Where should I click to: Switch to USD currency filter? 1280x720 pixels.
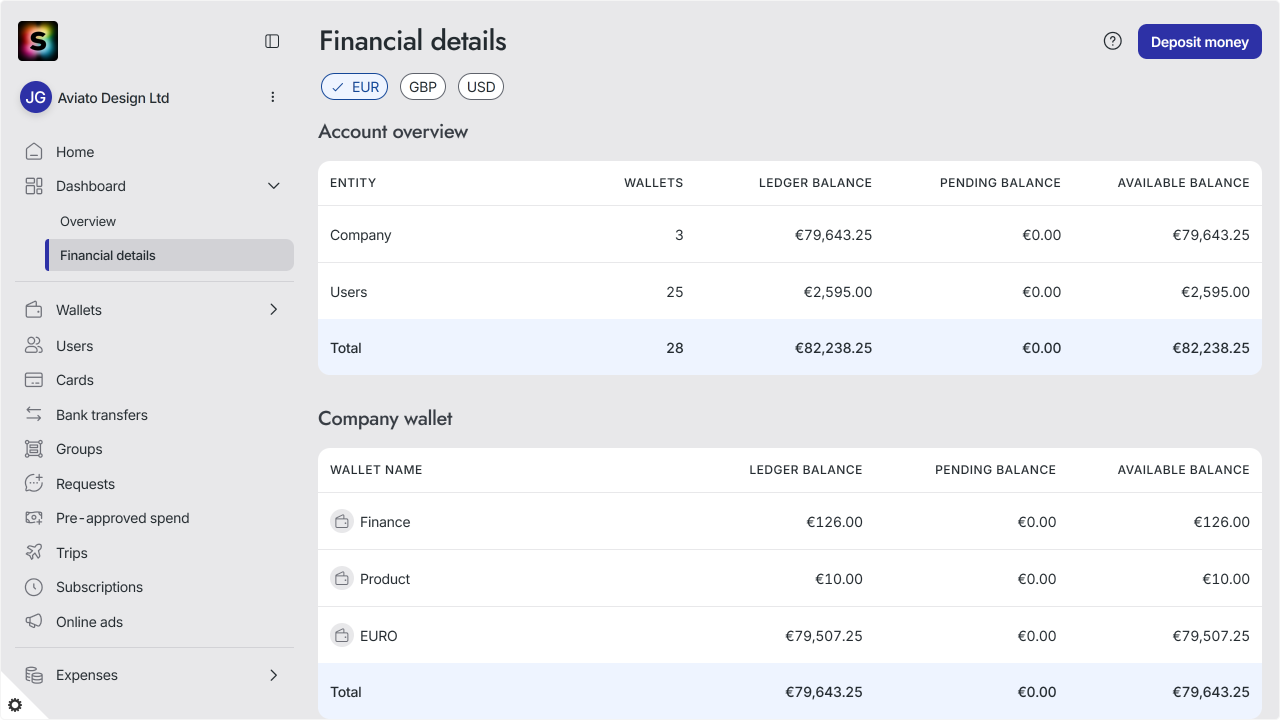tap(481, 87)
